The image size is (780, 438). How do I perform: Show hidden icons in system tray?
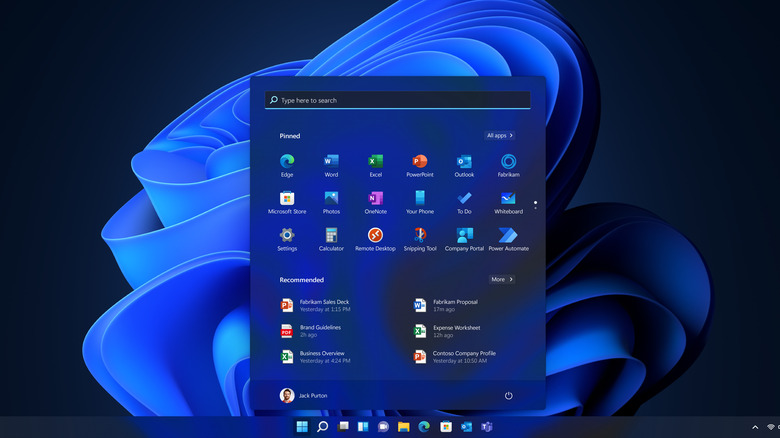pos(755,427)
